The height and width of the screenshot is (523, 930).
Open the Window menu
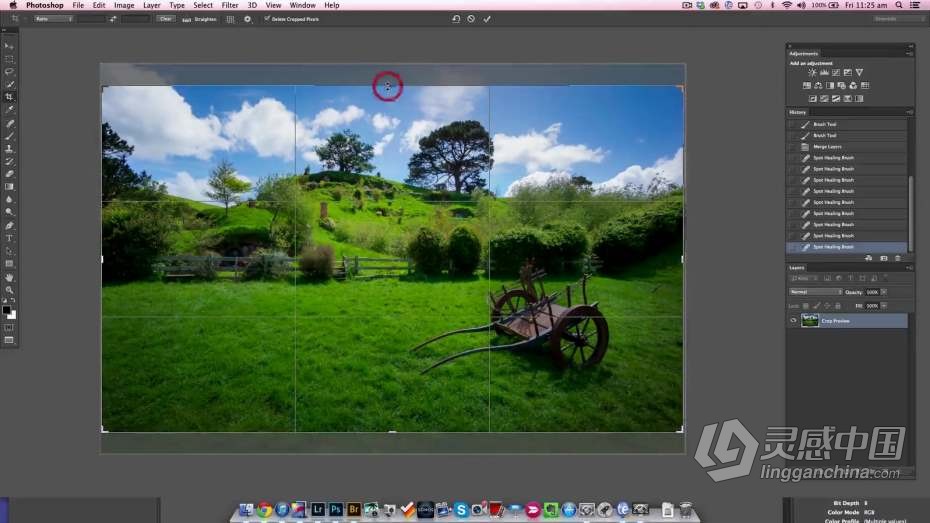click(302, 5)
